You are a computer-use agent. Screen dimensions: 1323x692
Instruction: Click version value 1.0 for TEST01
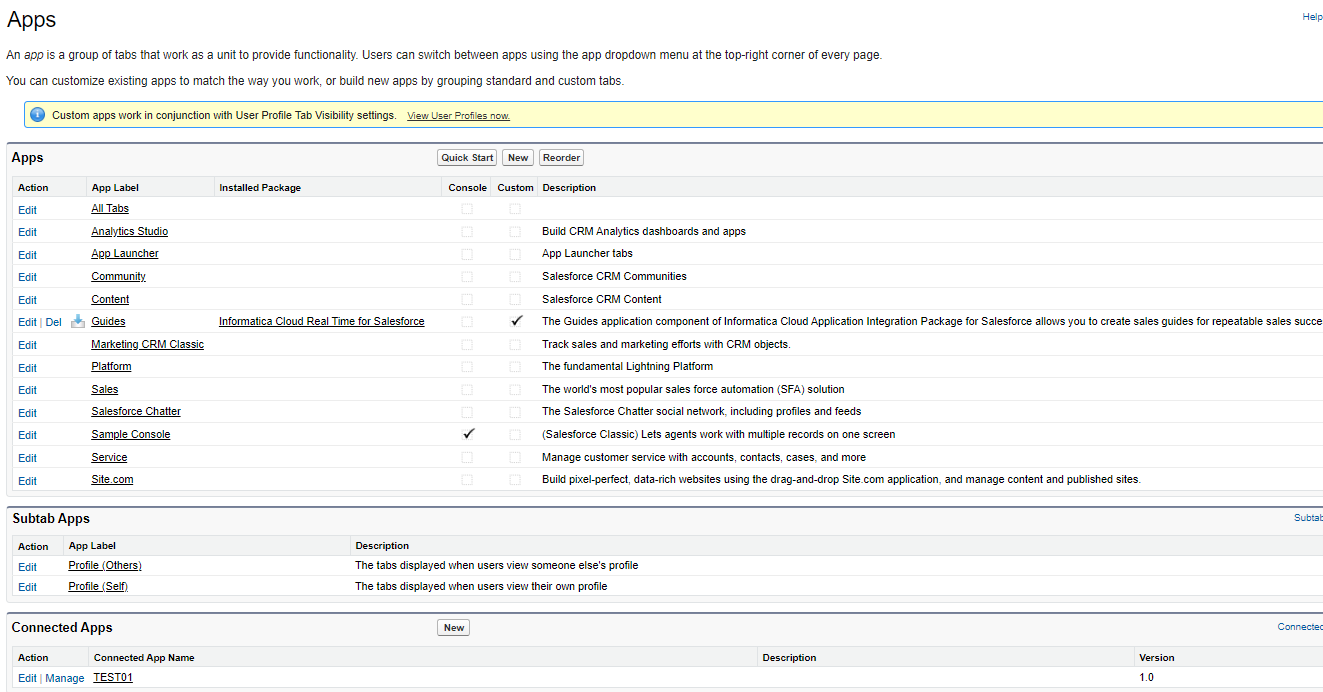pyautogui.click(x=1146, y=677)
